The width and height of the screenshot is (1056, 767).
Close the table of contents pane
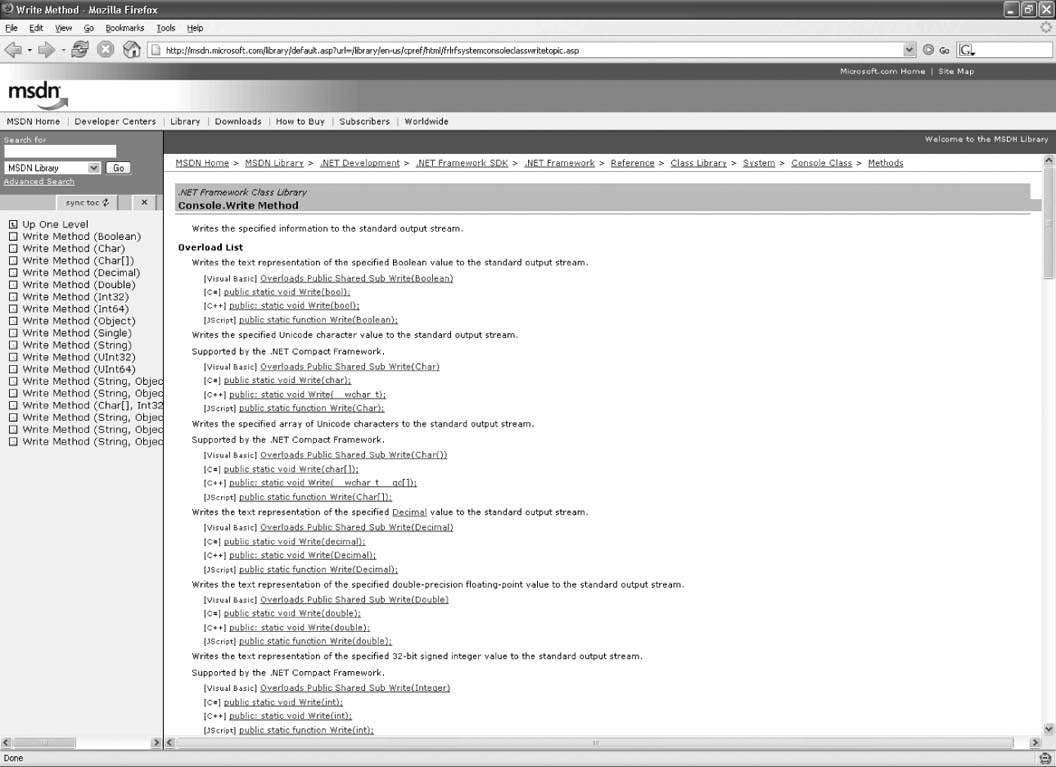point(144,202)
